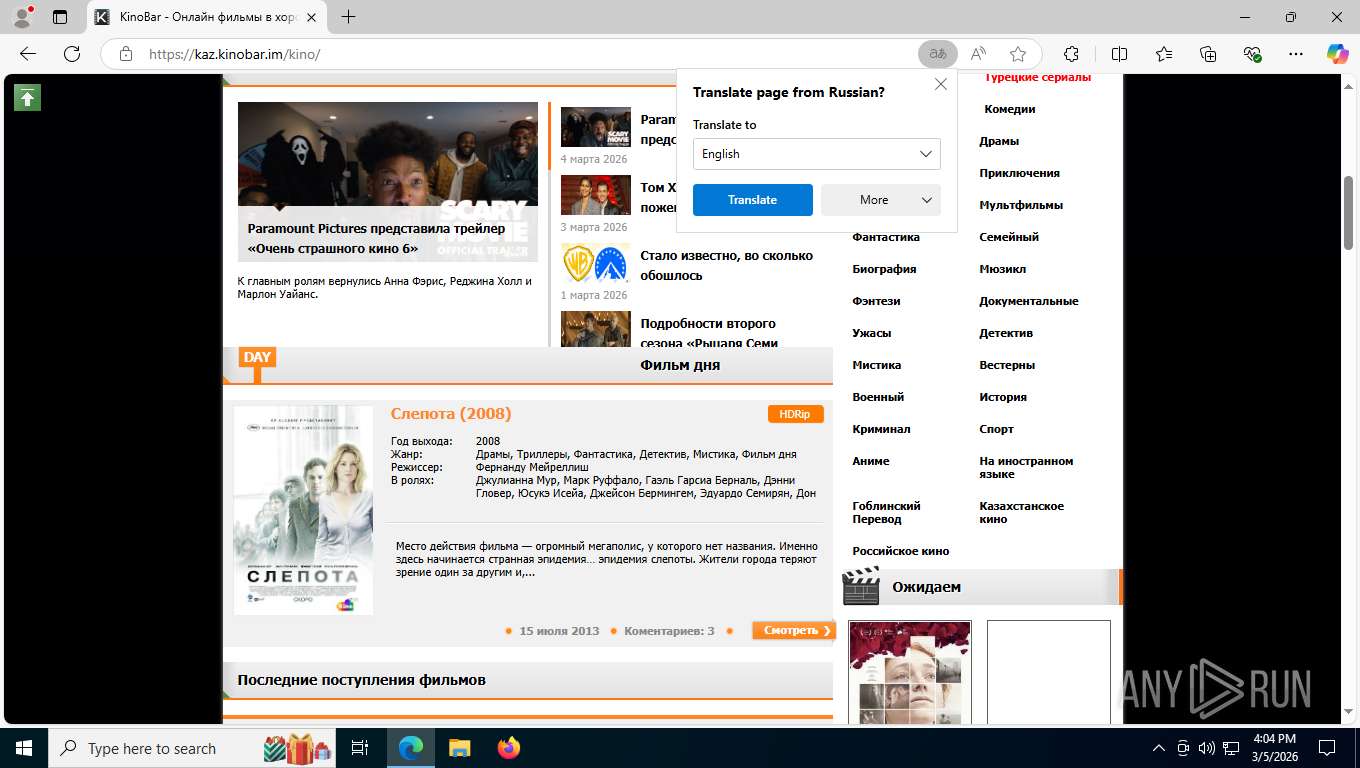View site information lock icon
The image size is (1360, 768).
click(126, 54)
